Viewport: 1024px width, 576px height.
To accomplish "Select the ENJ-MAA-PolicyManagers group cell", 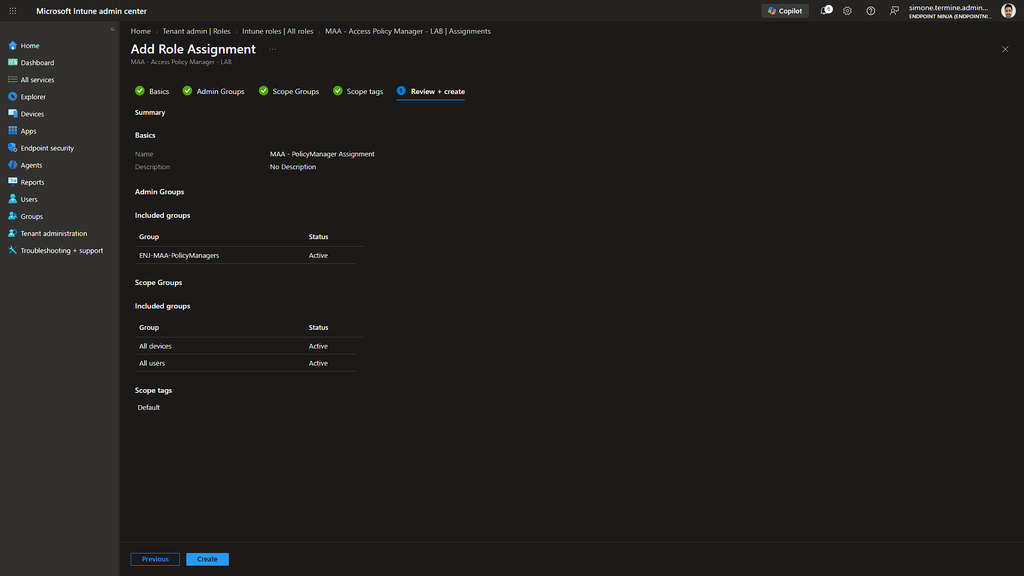I will point(179,255).
